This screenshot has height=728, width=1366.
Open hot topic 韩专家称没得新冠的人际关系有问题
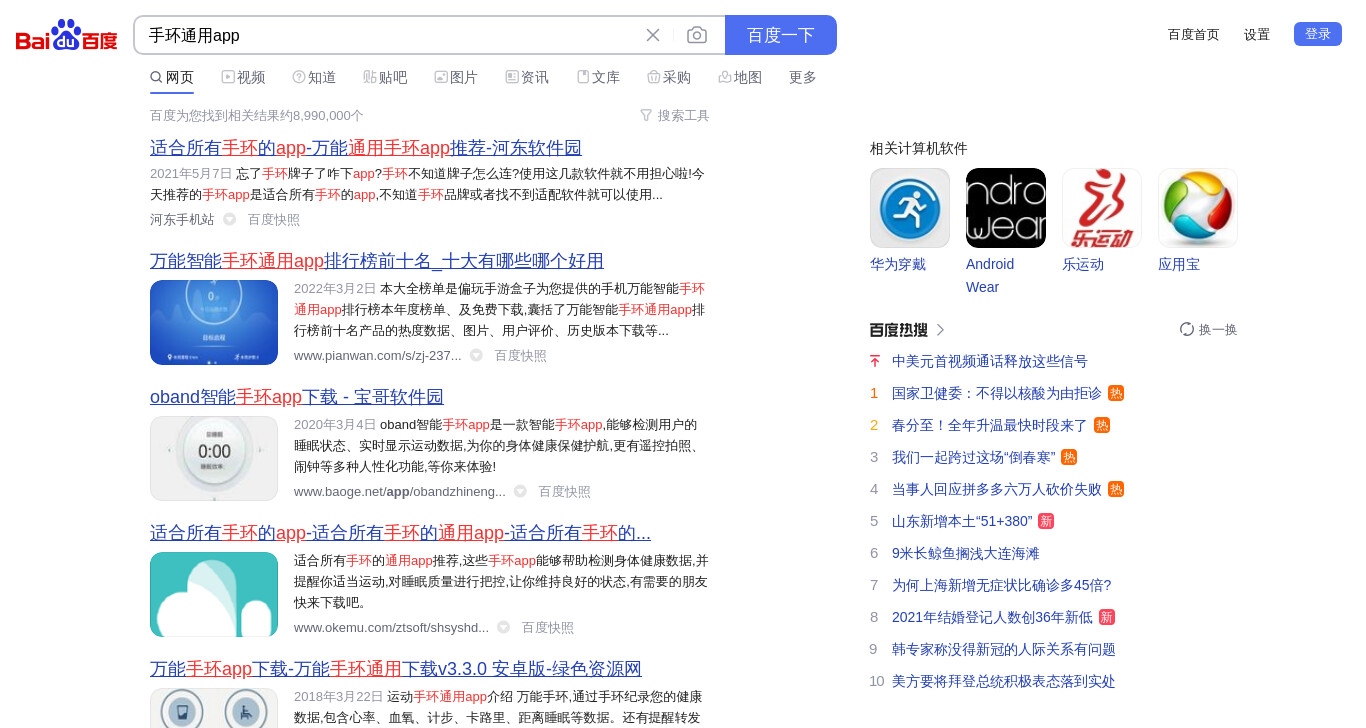tap(1004, 649)
